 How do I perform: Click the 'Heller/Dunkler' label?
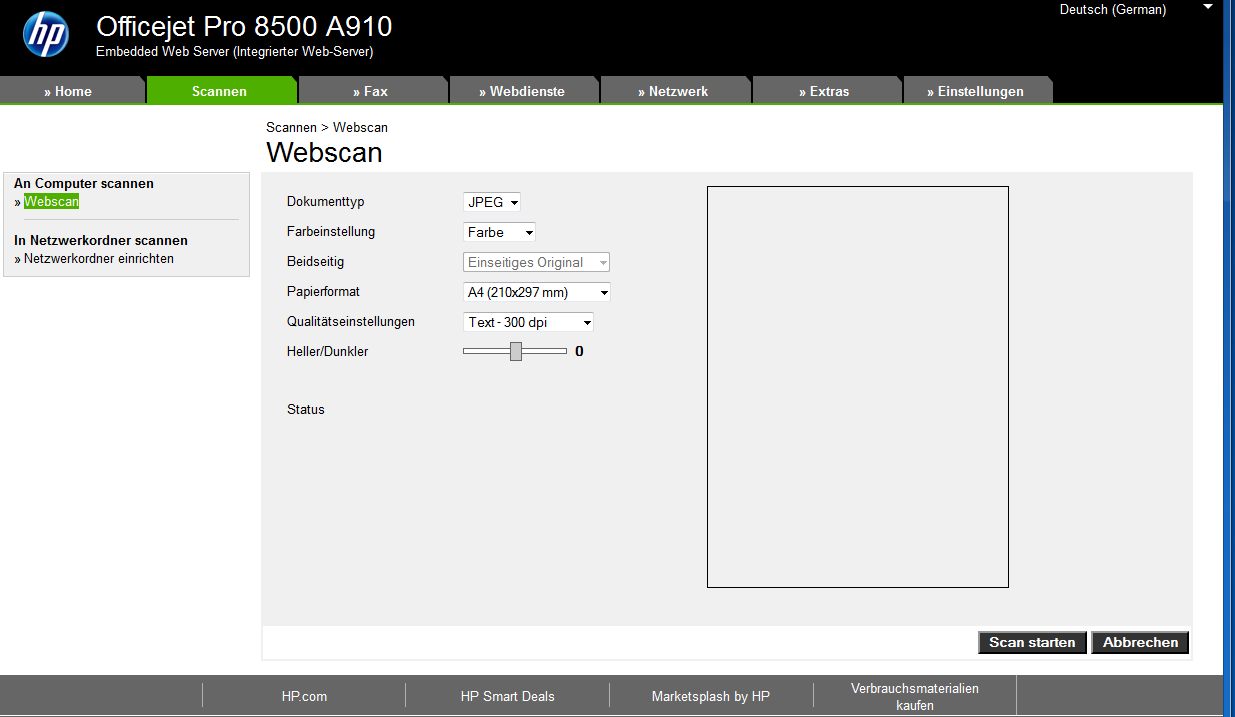[328, 352]
